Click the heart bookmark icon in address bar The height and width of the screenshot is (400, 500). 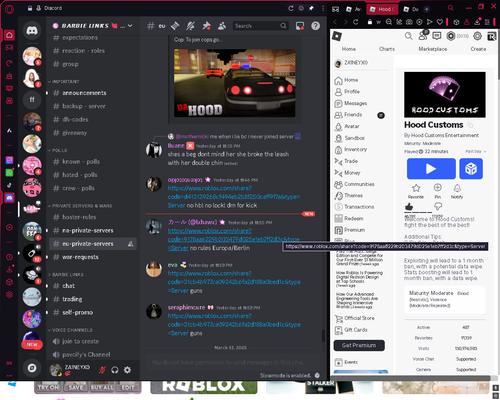[x=440, y=22]
